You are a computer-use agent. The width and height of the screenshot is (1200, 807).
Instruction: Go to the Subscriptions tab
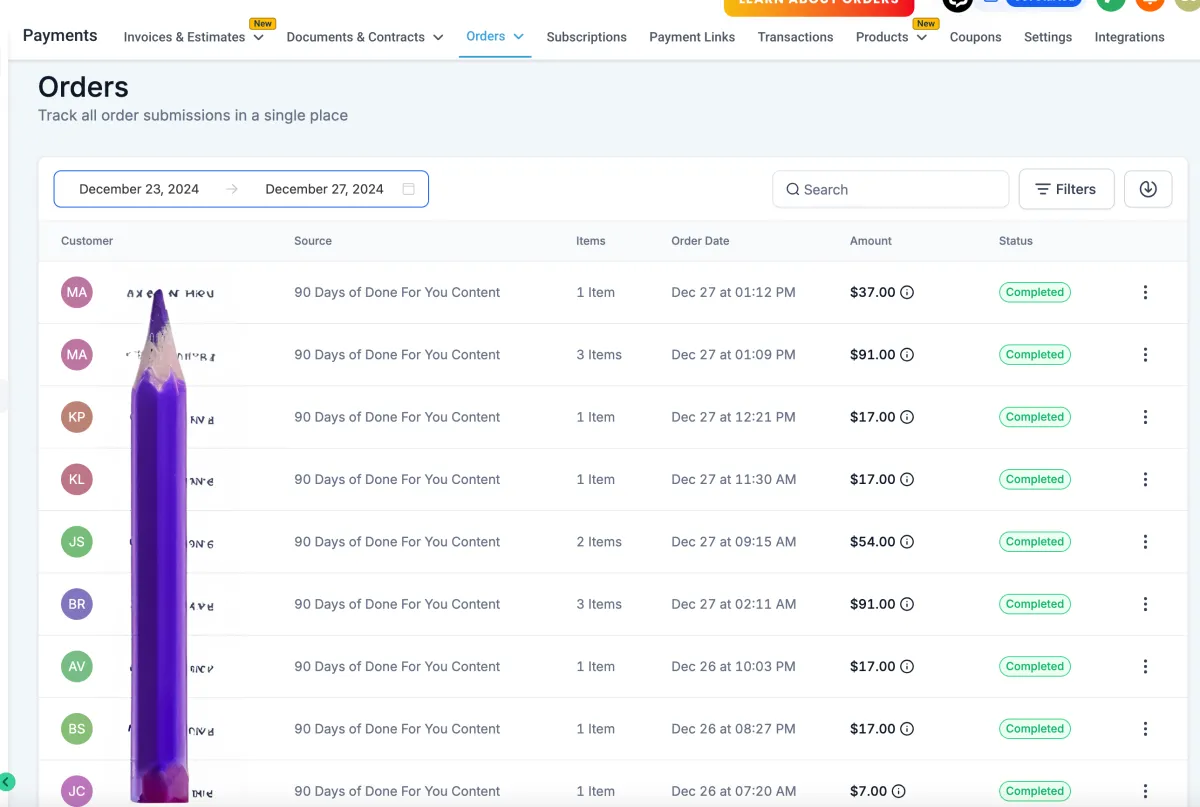coord(586,37)
